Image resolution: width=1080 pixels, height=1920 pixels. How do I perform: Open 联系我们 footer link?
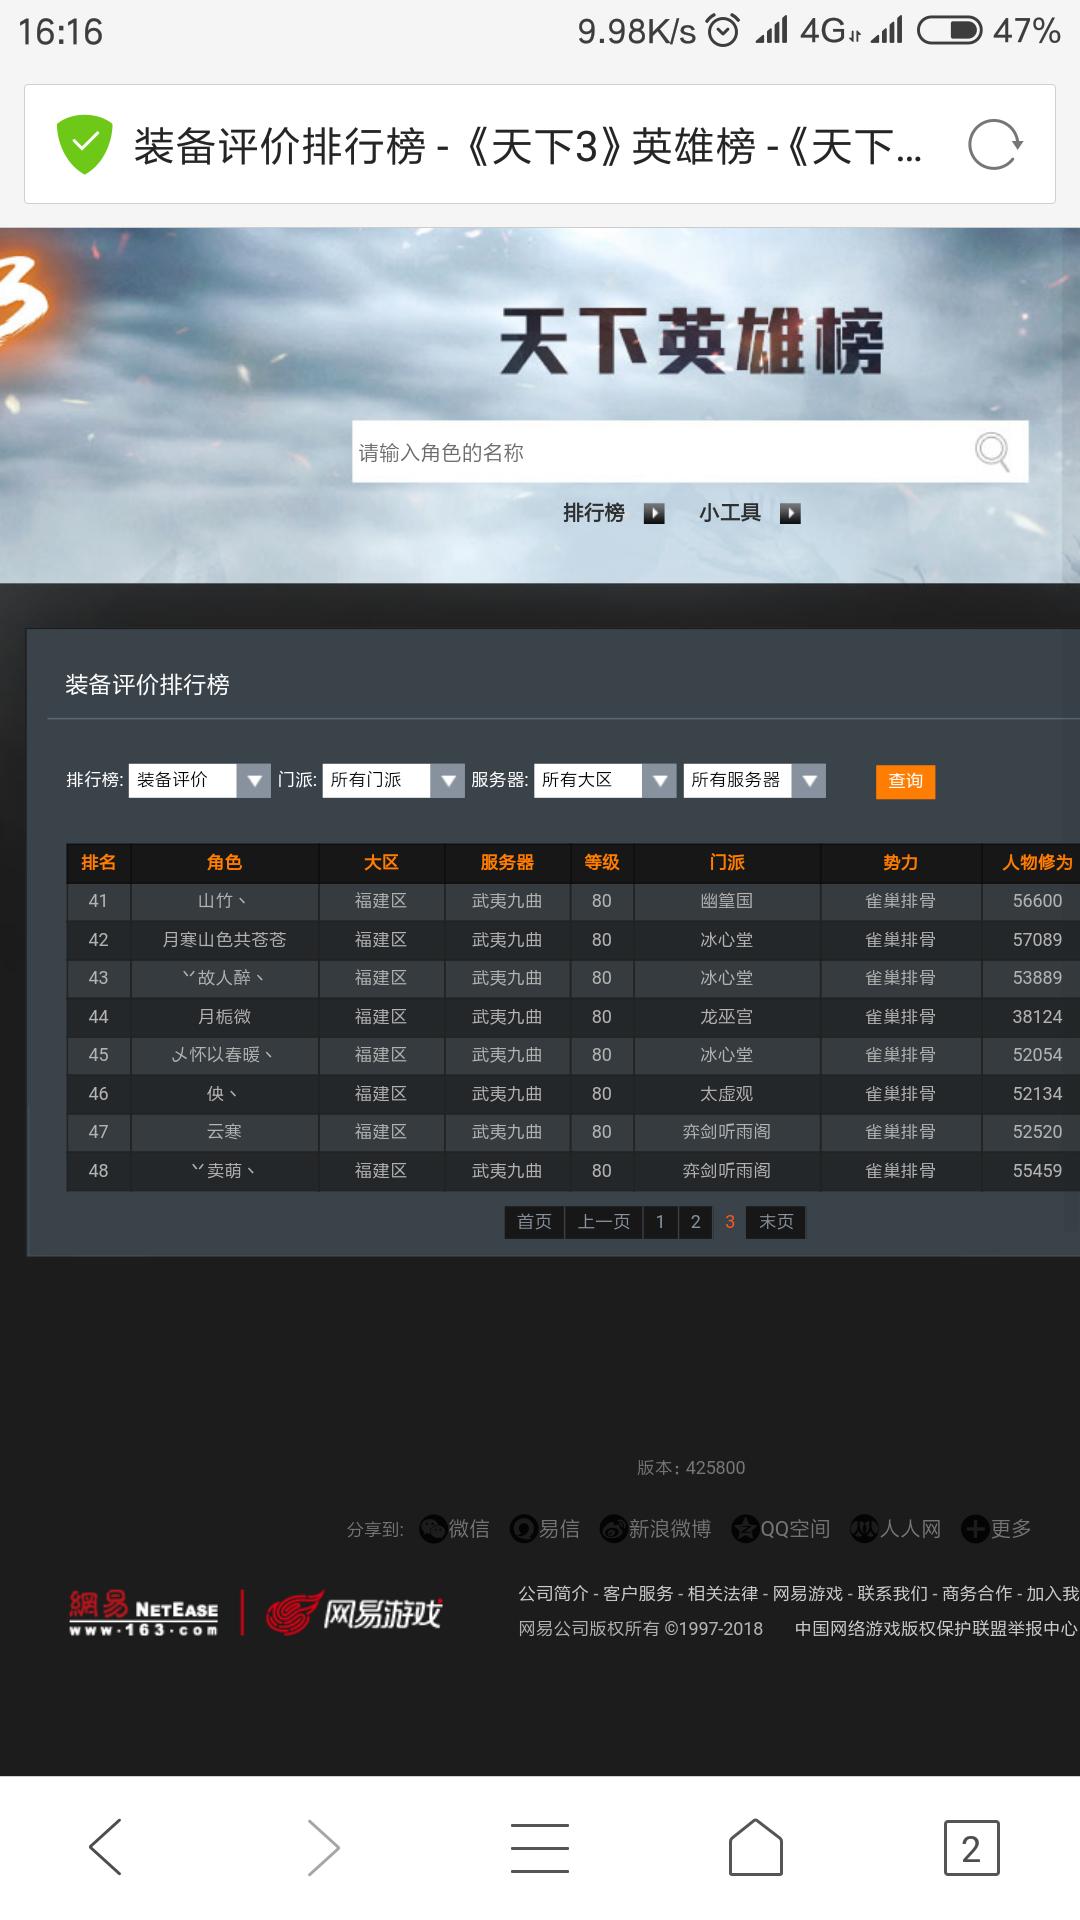click(x=893, y=1593)
